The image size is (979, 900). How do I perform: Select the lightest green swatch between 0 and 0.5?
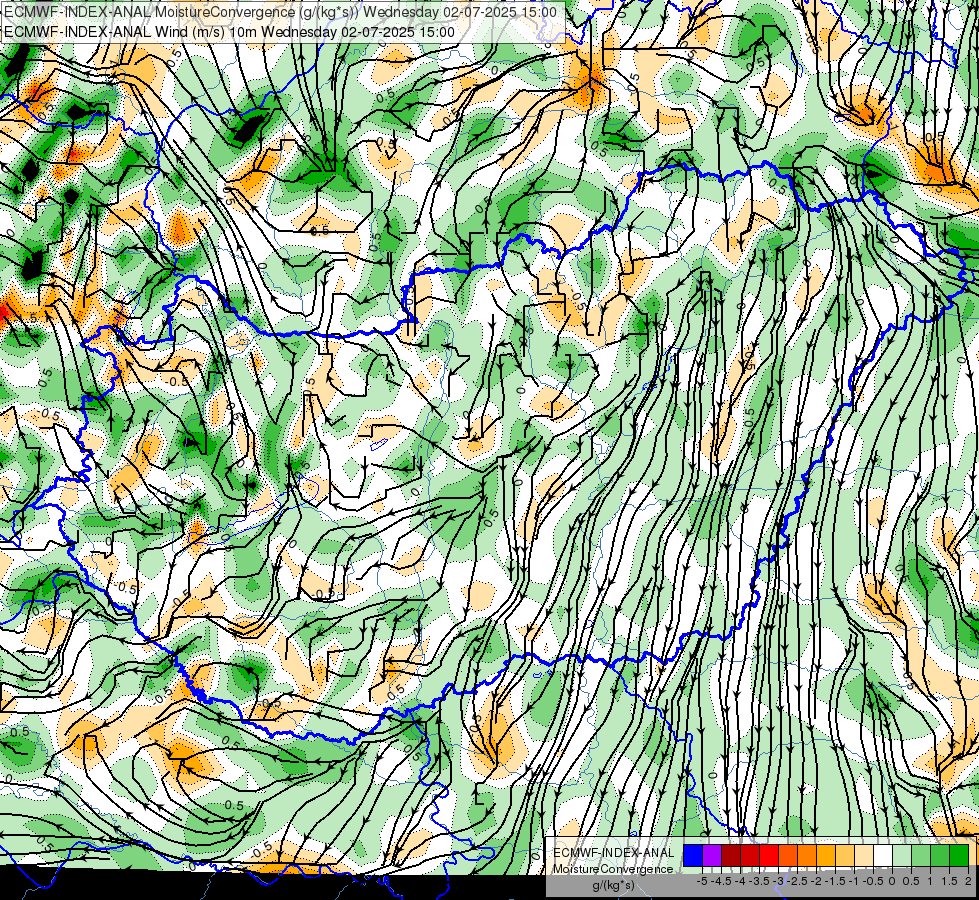[x=902, y=856]
